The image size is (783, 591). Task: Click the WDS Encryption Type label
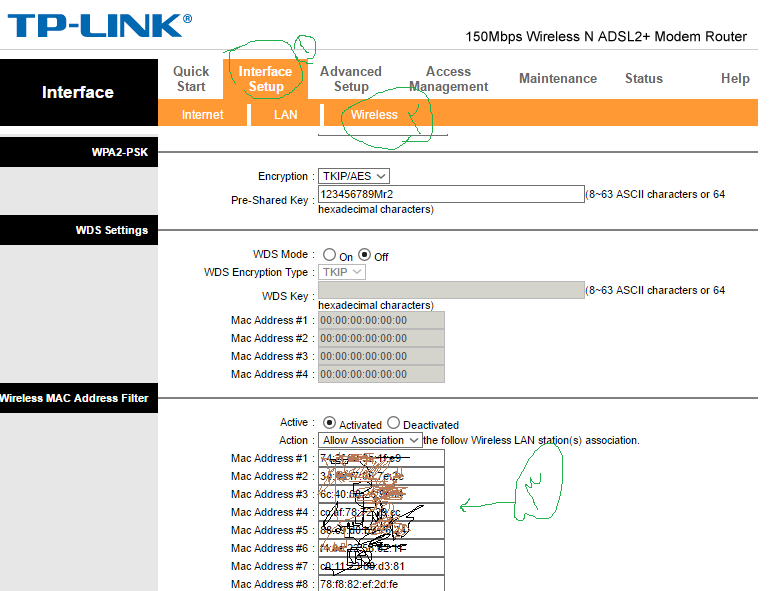coord(256,273)
